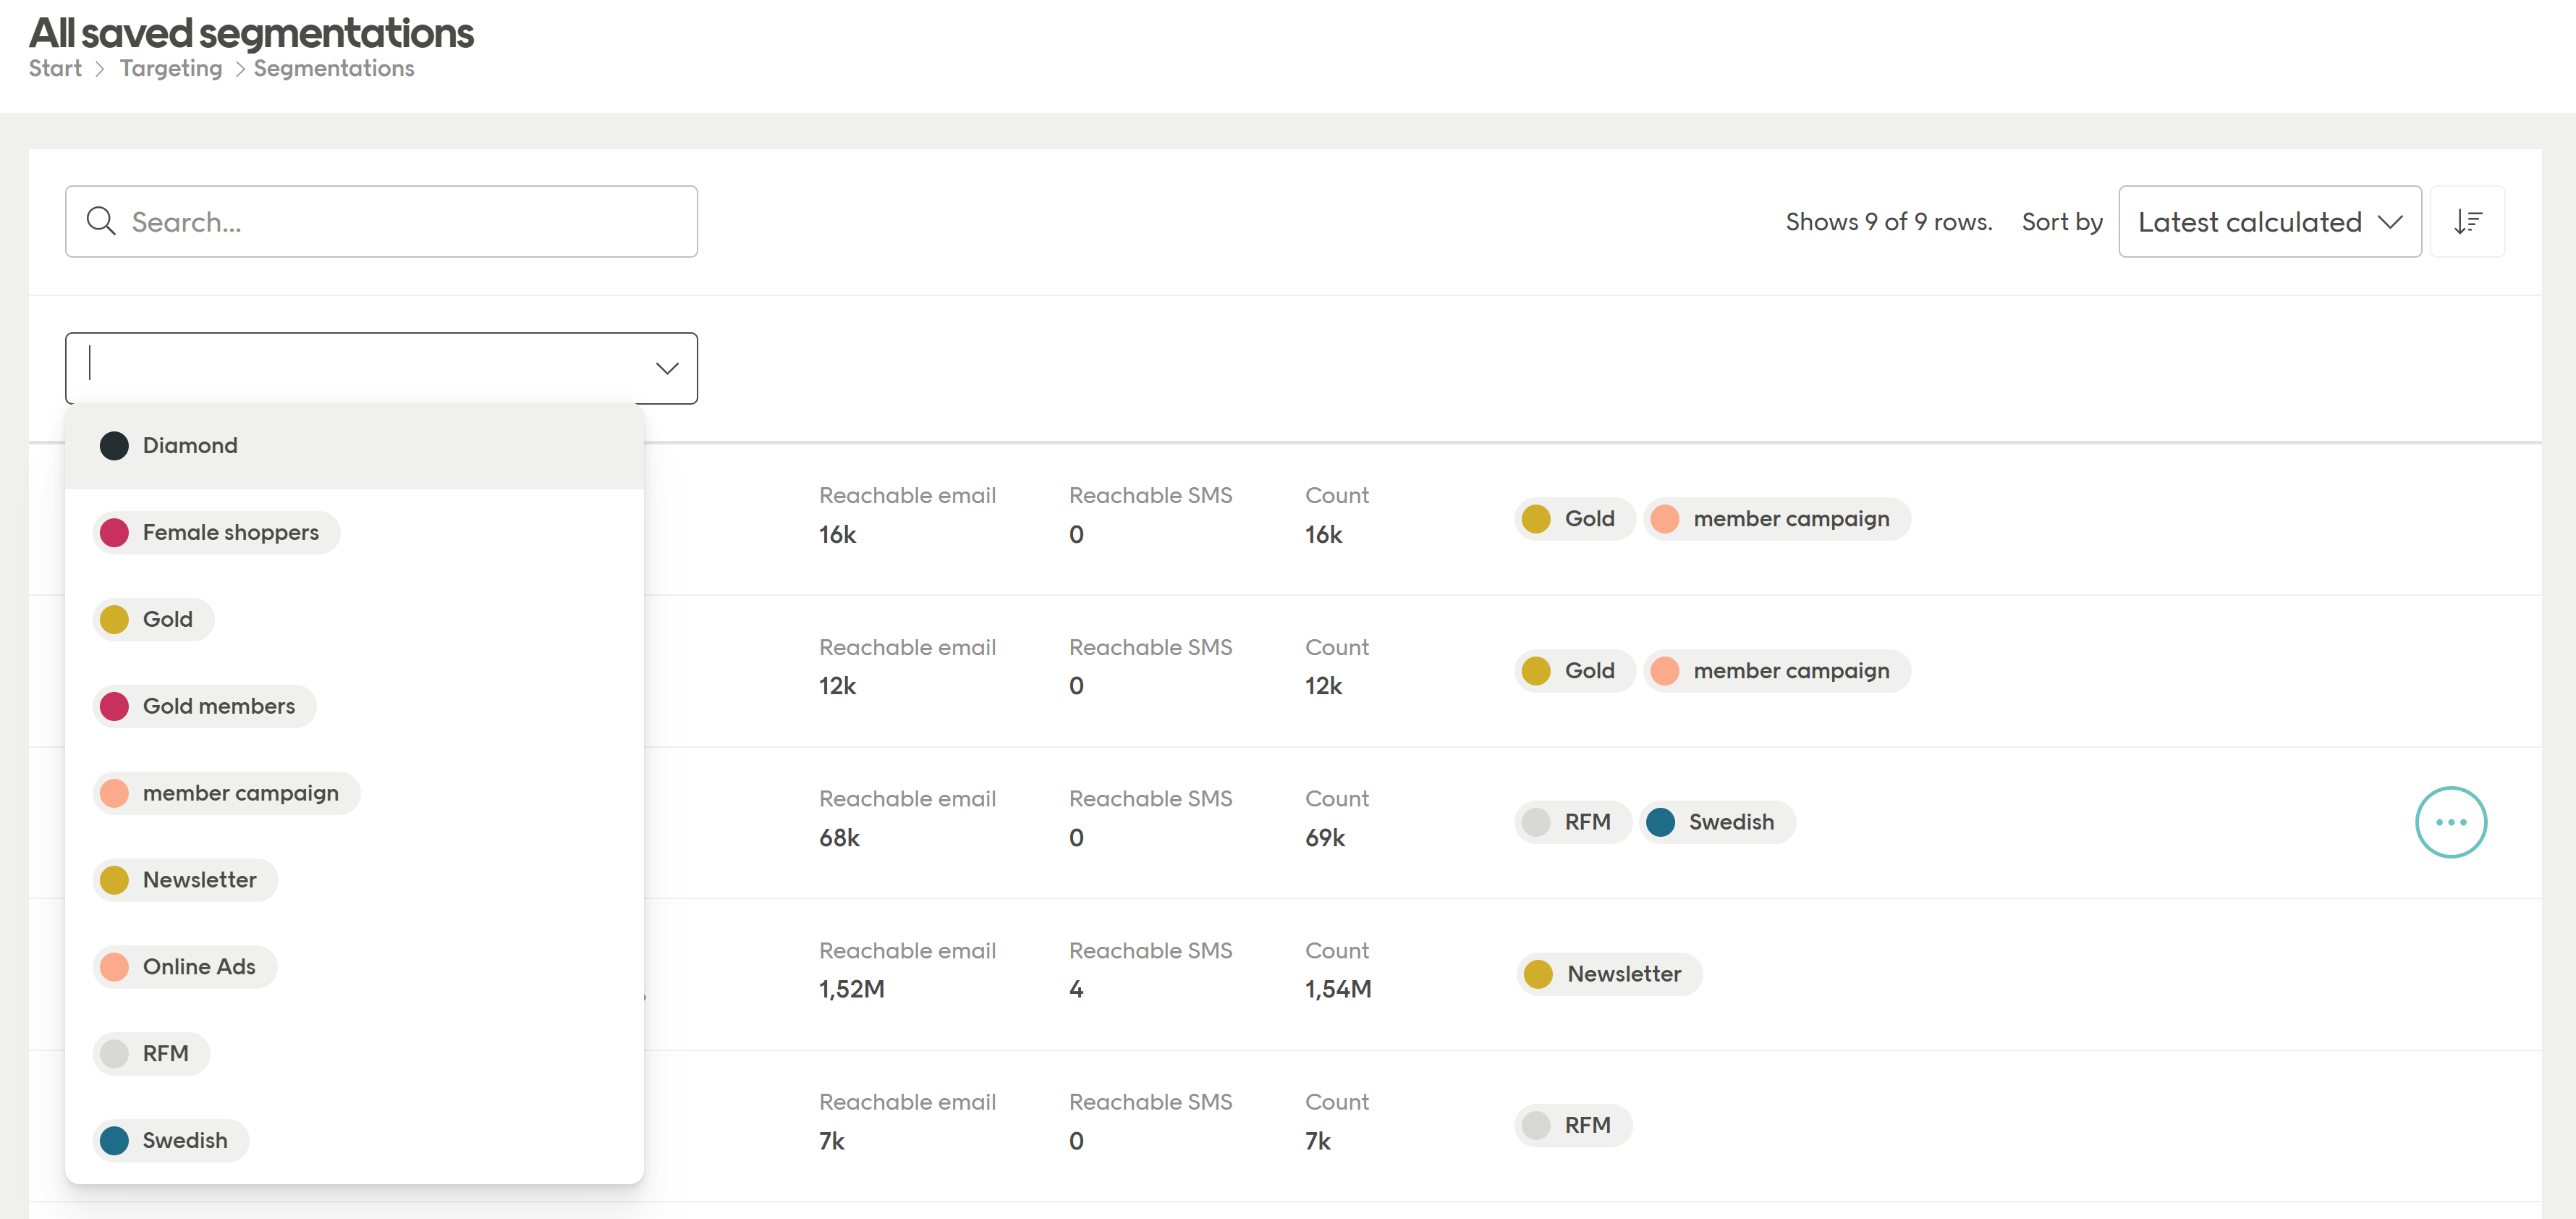Click the pink dot on Female shoppers tag

(114, 532)
